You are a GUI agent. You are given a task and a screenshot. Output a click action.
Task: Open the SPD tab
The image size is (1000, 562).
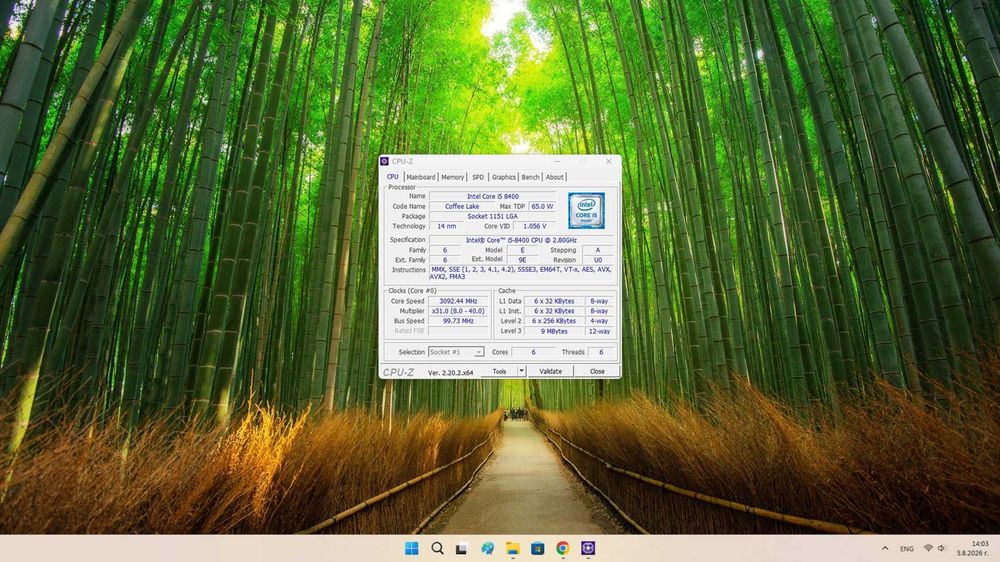478,177
